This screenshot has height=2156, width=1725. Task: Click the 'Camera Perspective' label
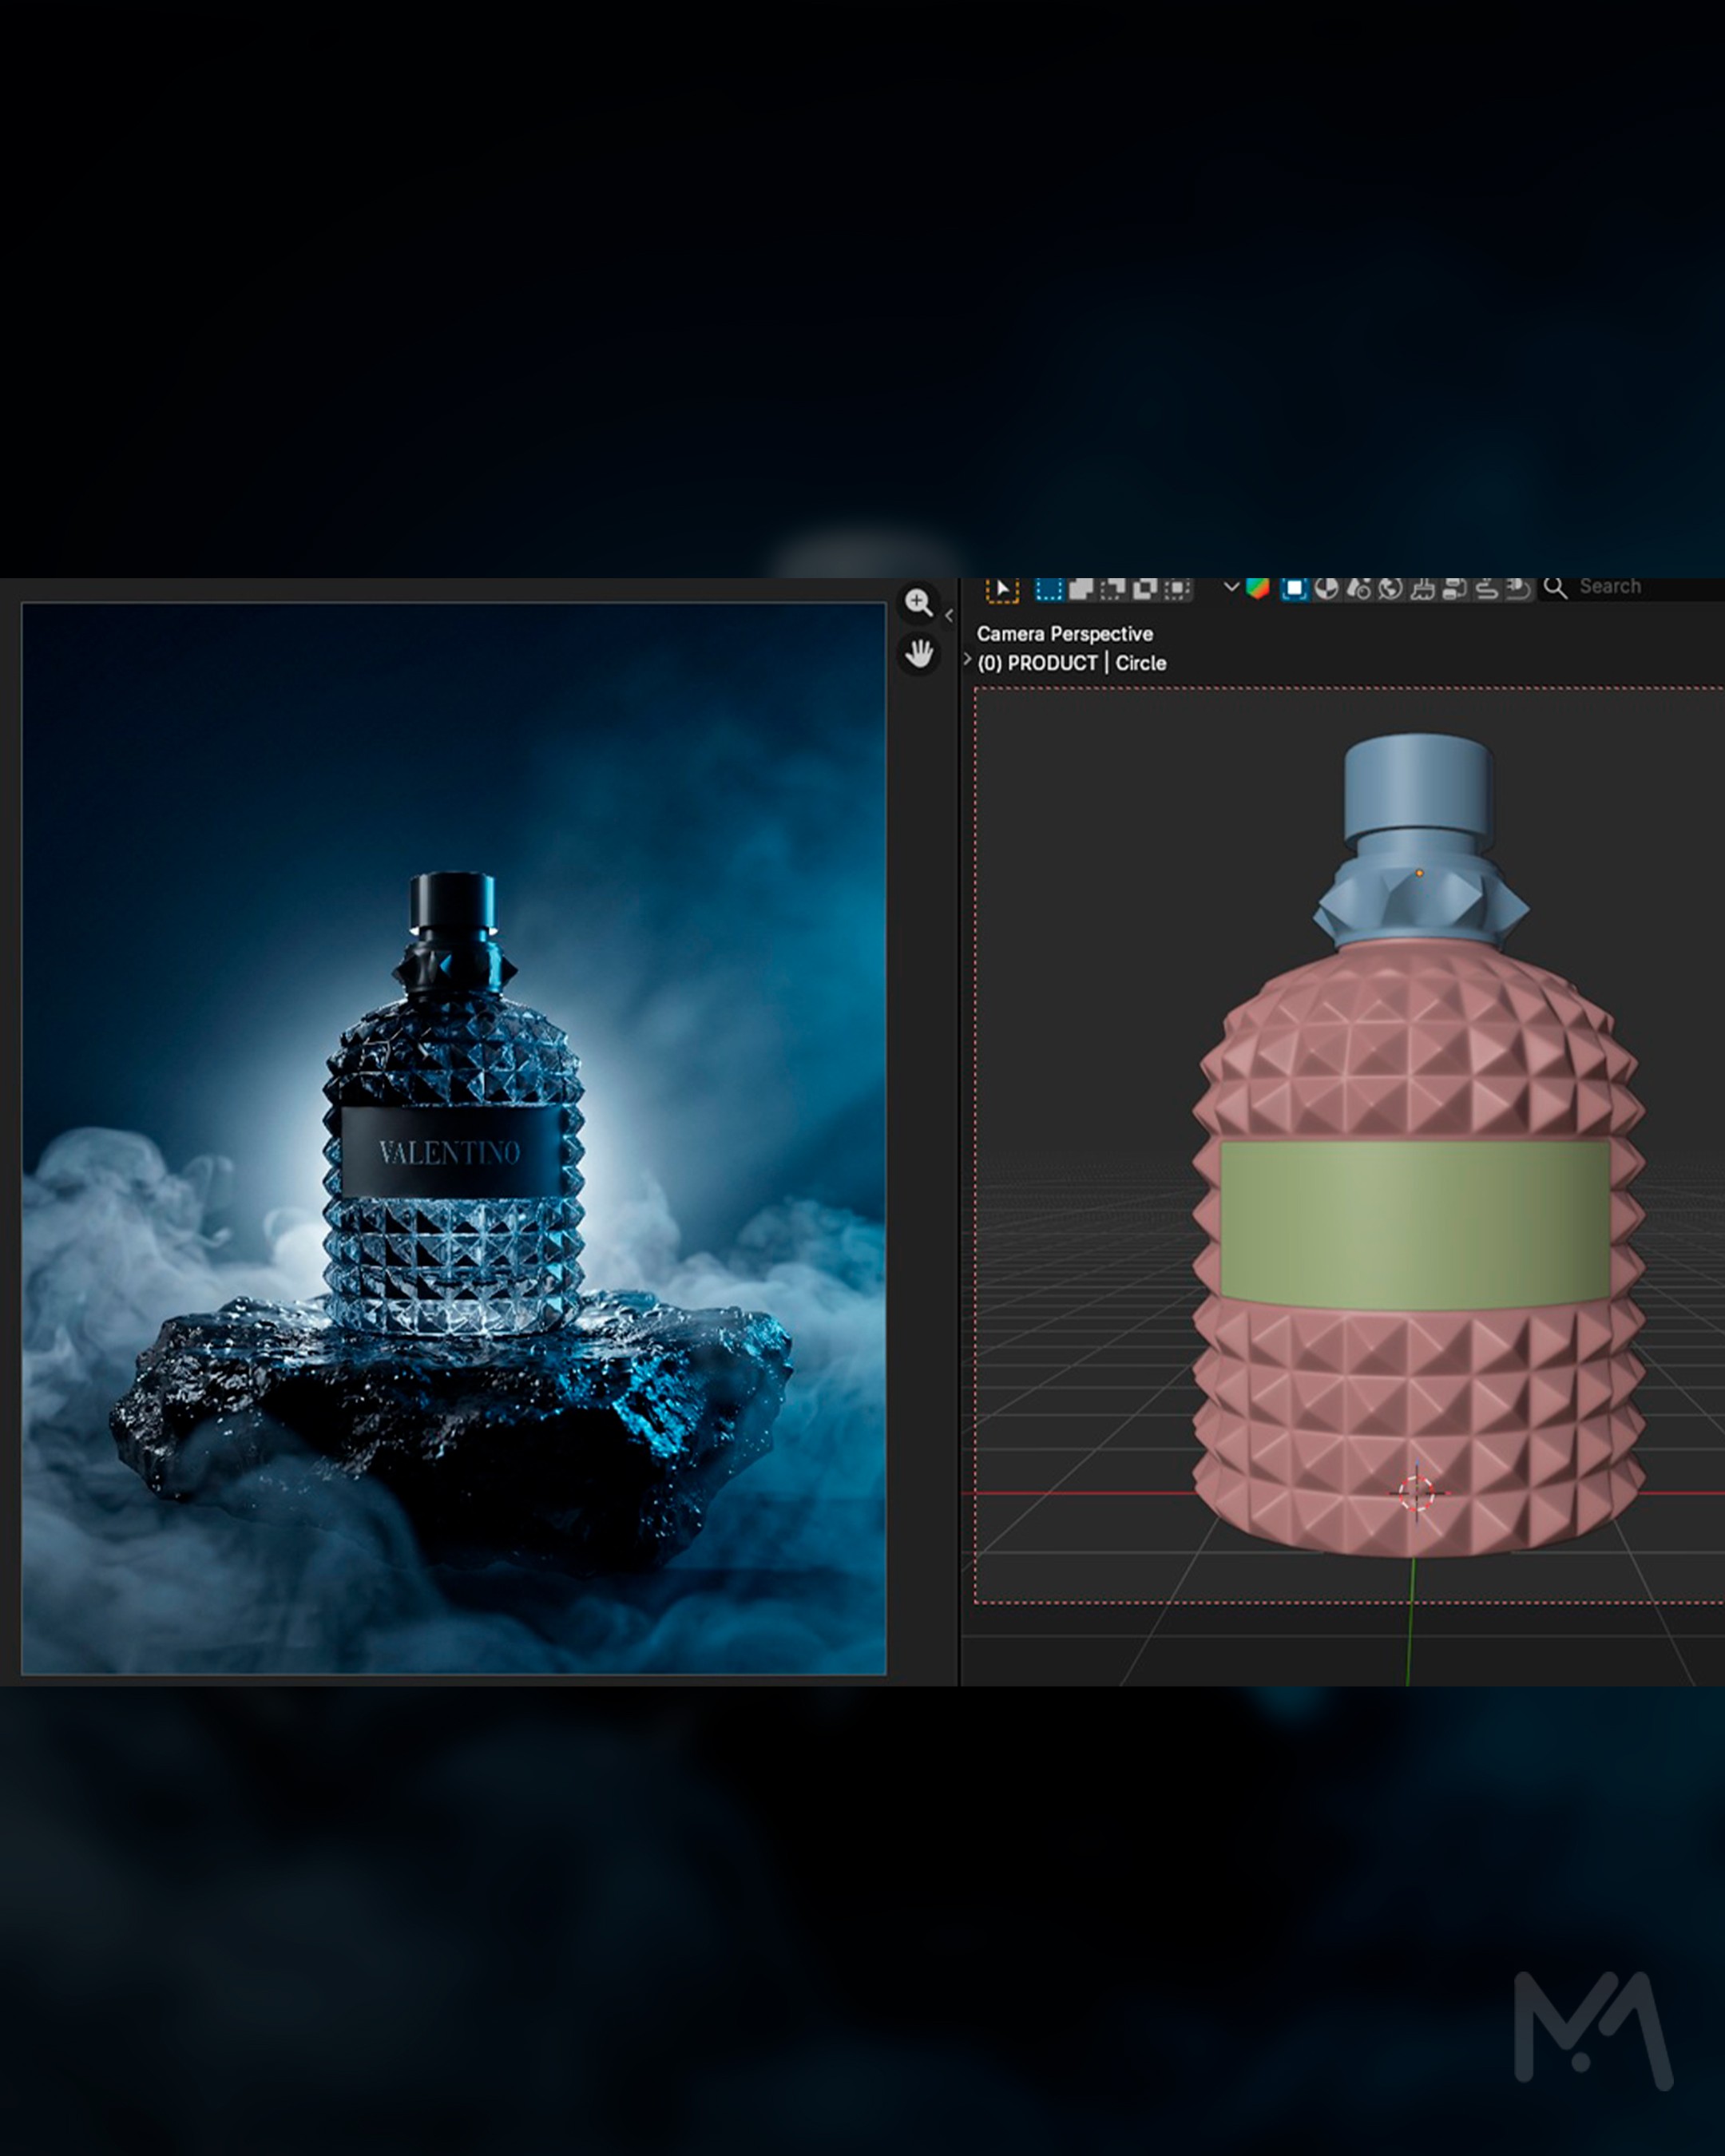[1065, 634]
